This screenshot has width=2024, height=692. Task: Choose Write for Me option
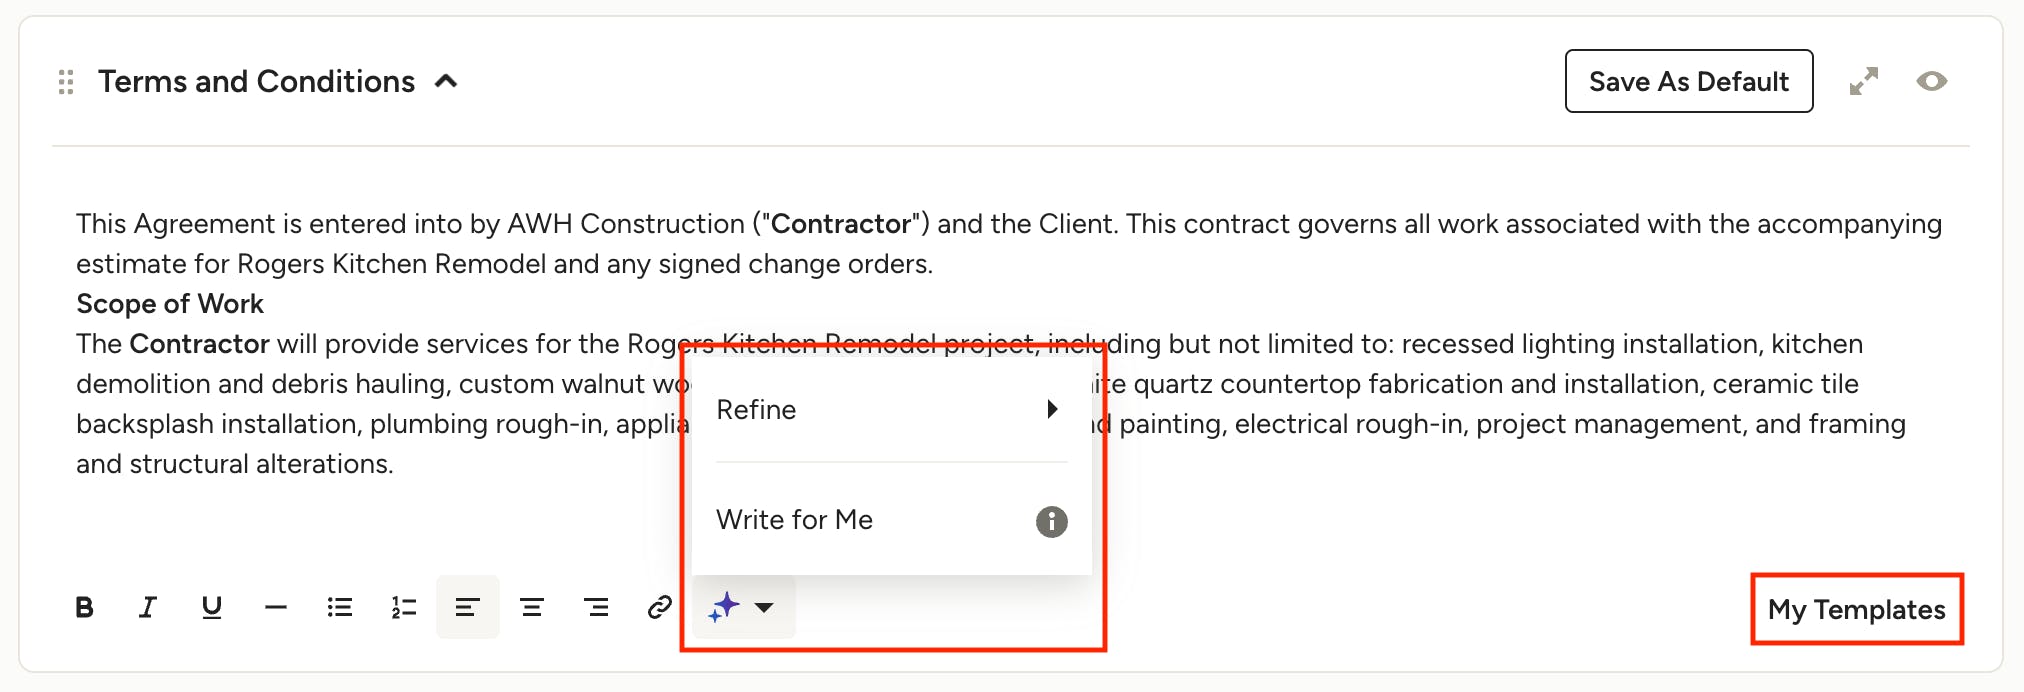(x=794, y=520)
